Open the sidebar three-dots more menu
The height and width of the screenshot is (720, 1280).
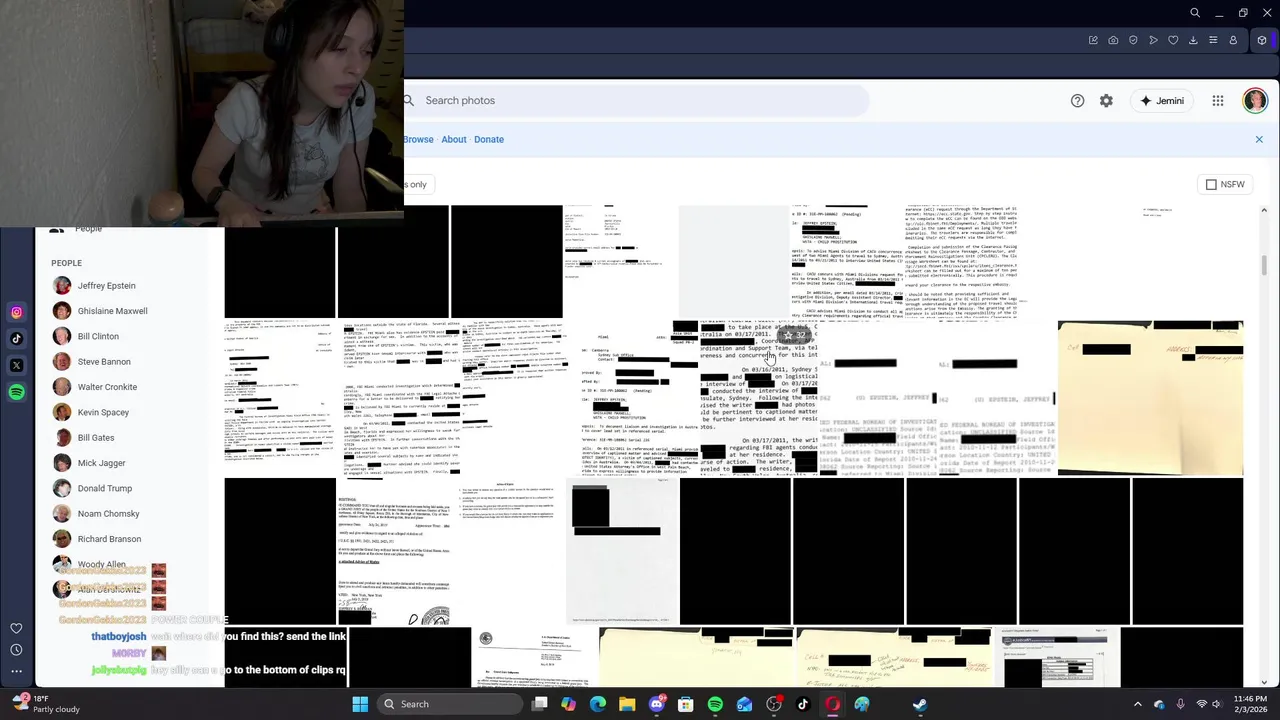click(x=16, y=671)
